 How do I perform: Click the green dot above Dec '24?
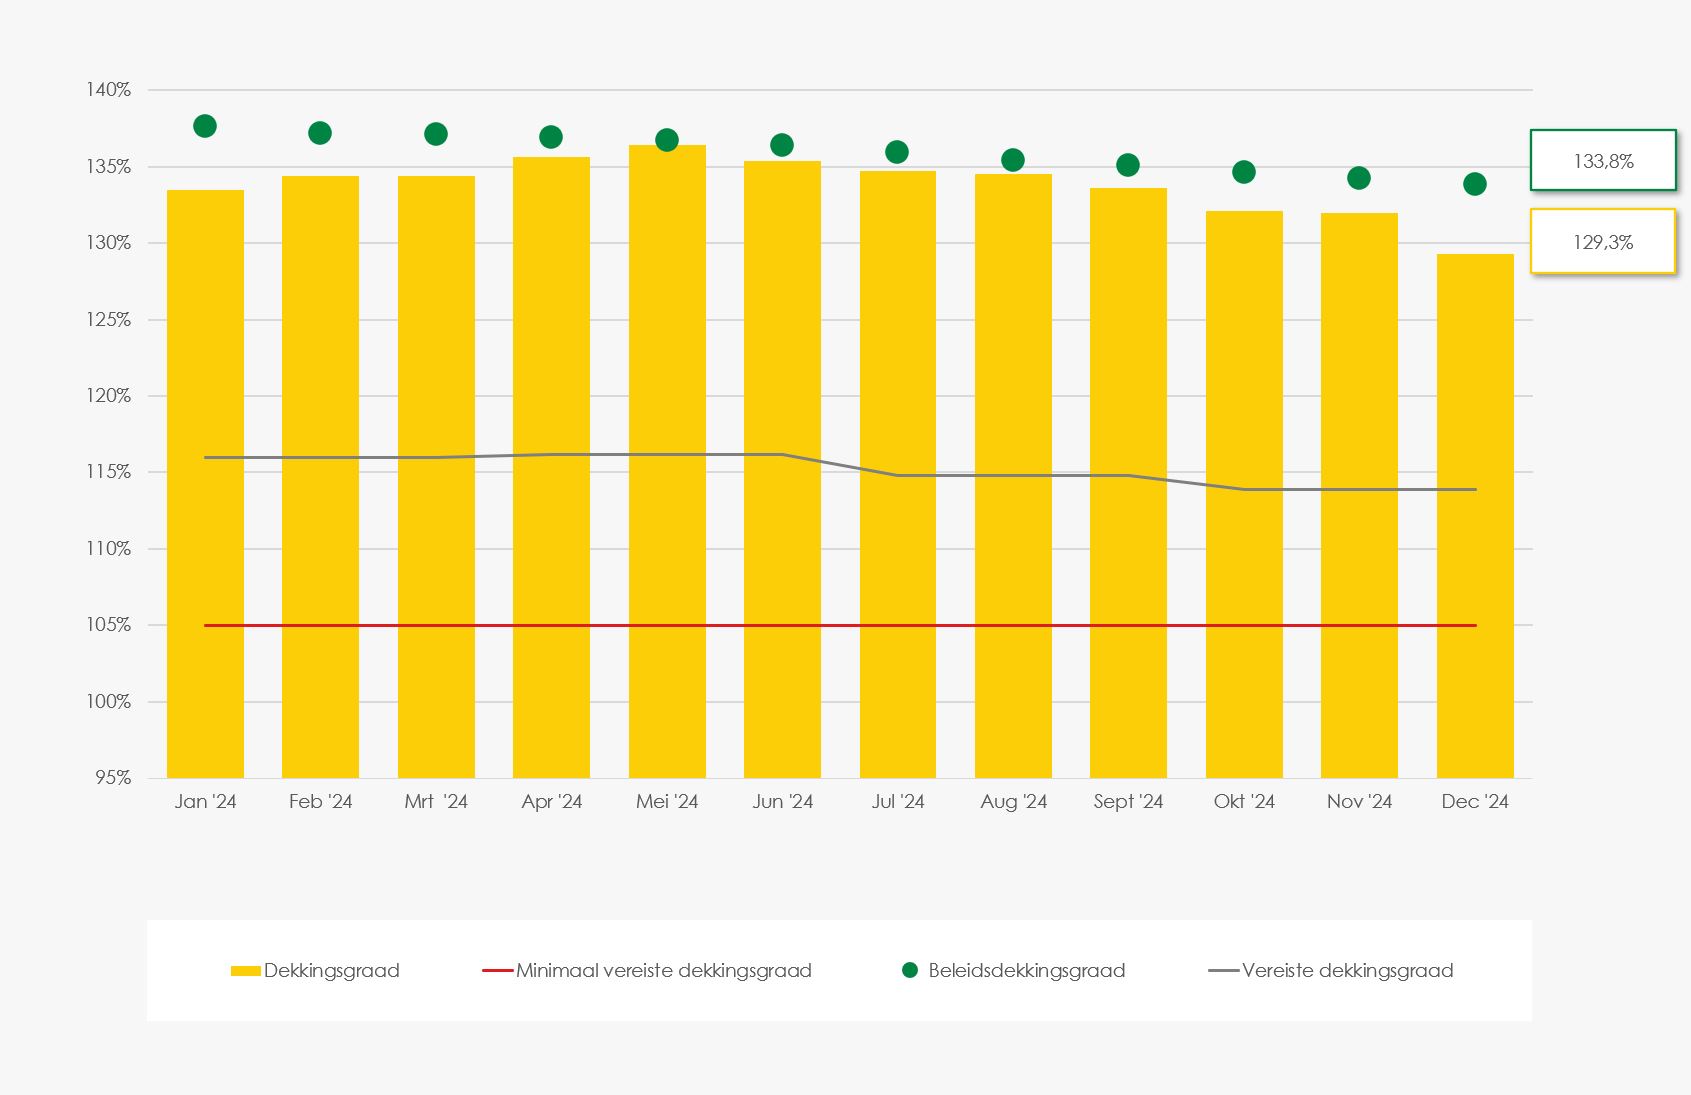click(x=1475, y=184)
